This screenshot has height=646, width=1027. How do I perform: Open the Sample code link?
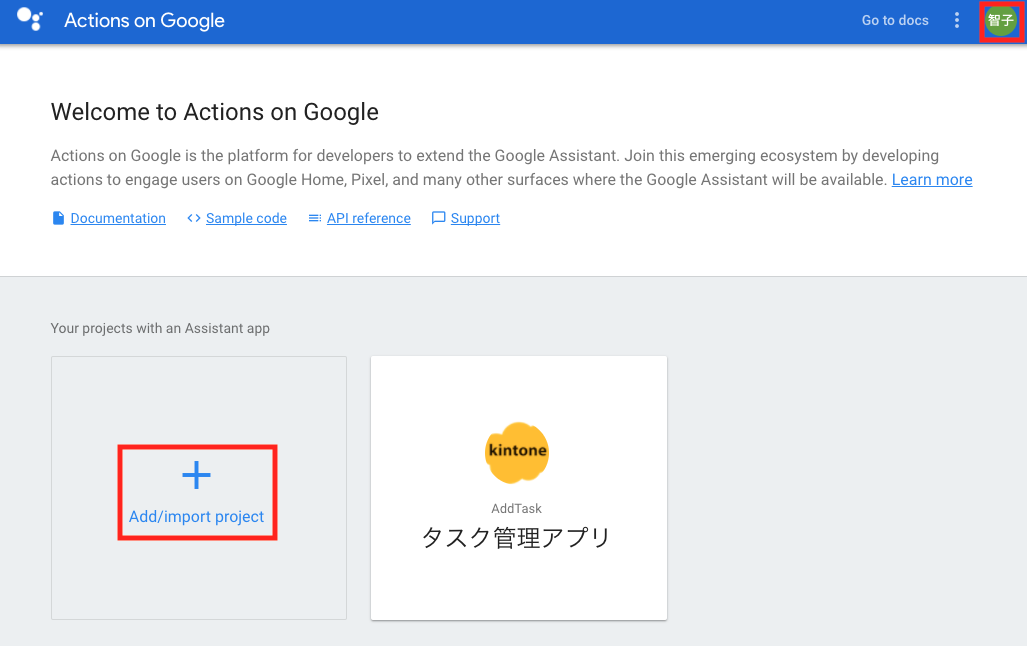246,218
